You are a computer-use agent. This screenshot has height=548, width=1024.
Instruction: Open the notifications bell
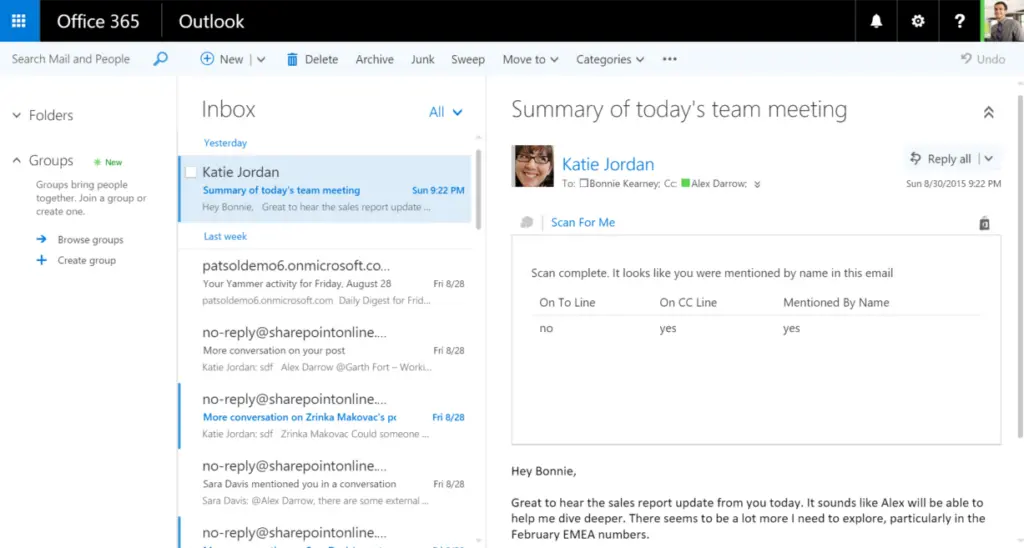pyautogui.click(x=876, y=21)
